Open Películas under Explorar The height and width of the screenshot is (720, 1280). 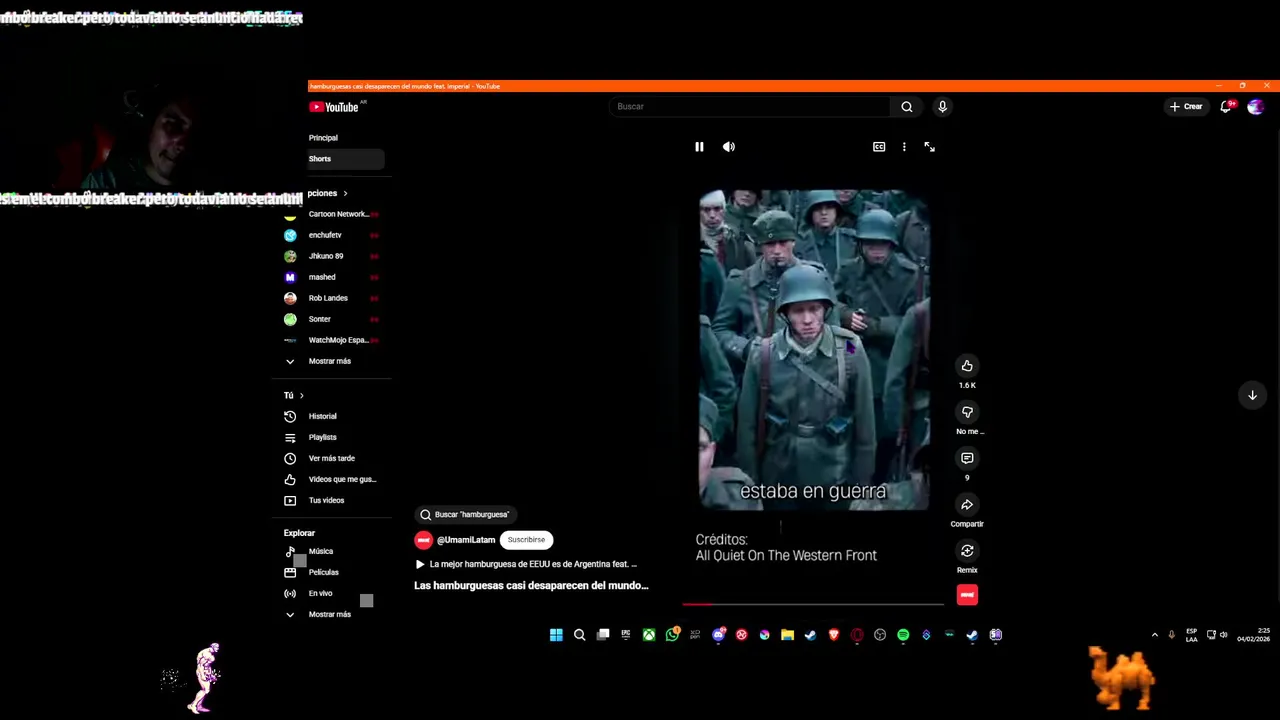click(x=323, y=572)
